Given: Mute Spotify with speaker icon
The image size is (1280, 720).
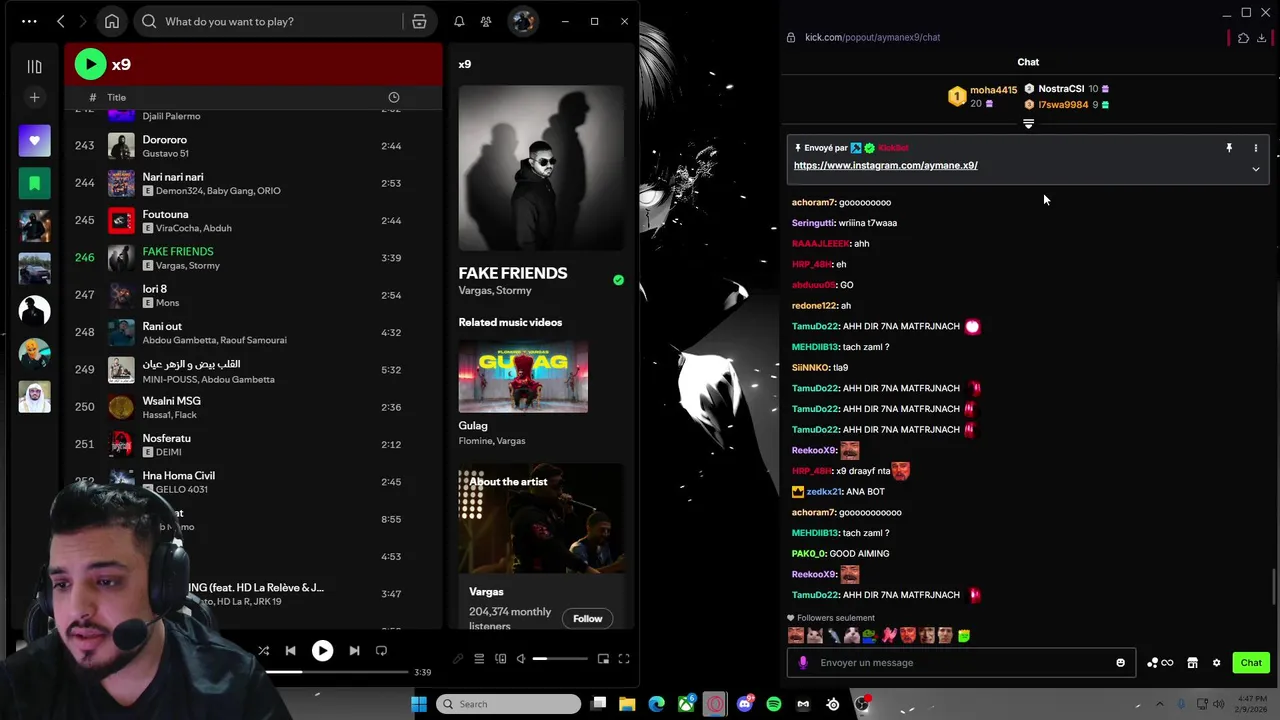Looking at the screenshot, I should coord(521,659).
